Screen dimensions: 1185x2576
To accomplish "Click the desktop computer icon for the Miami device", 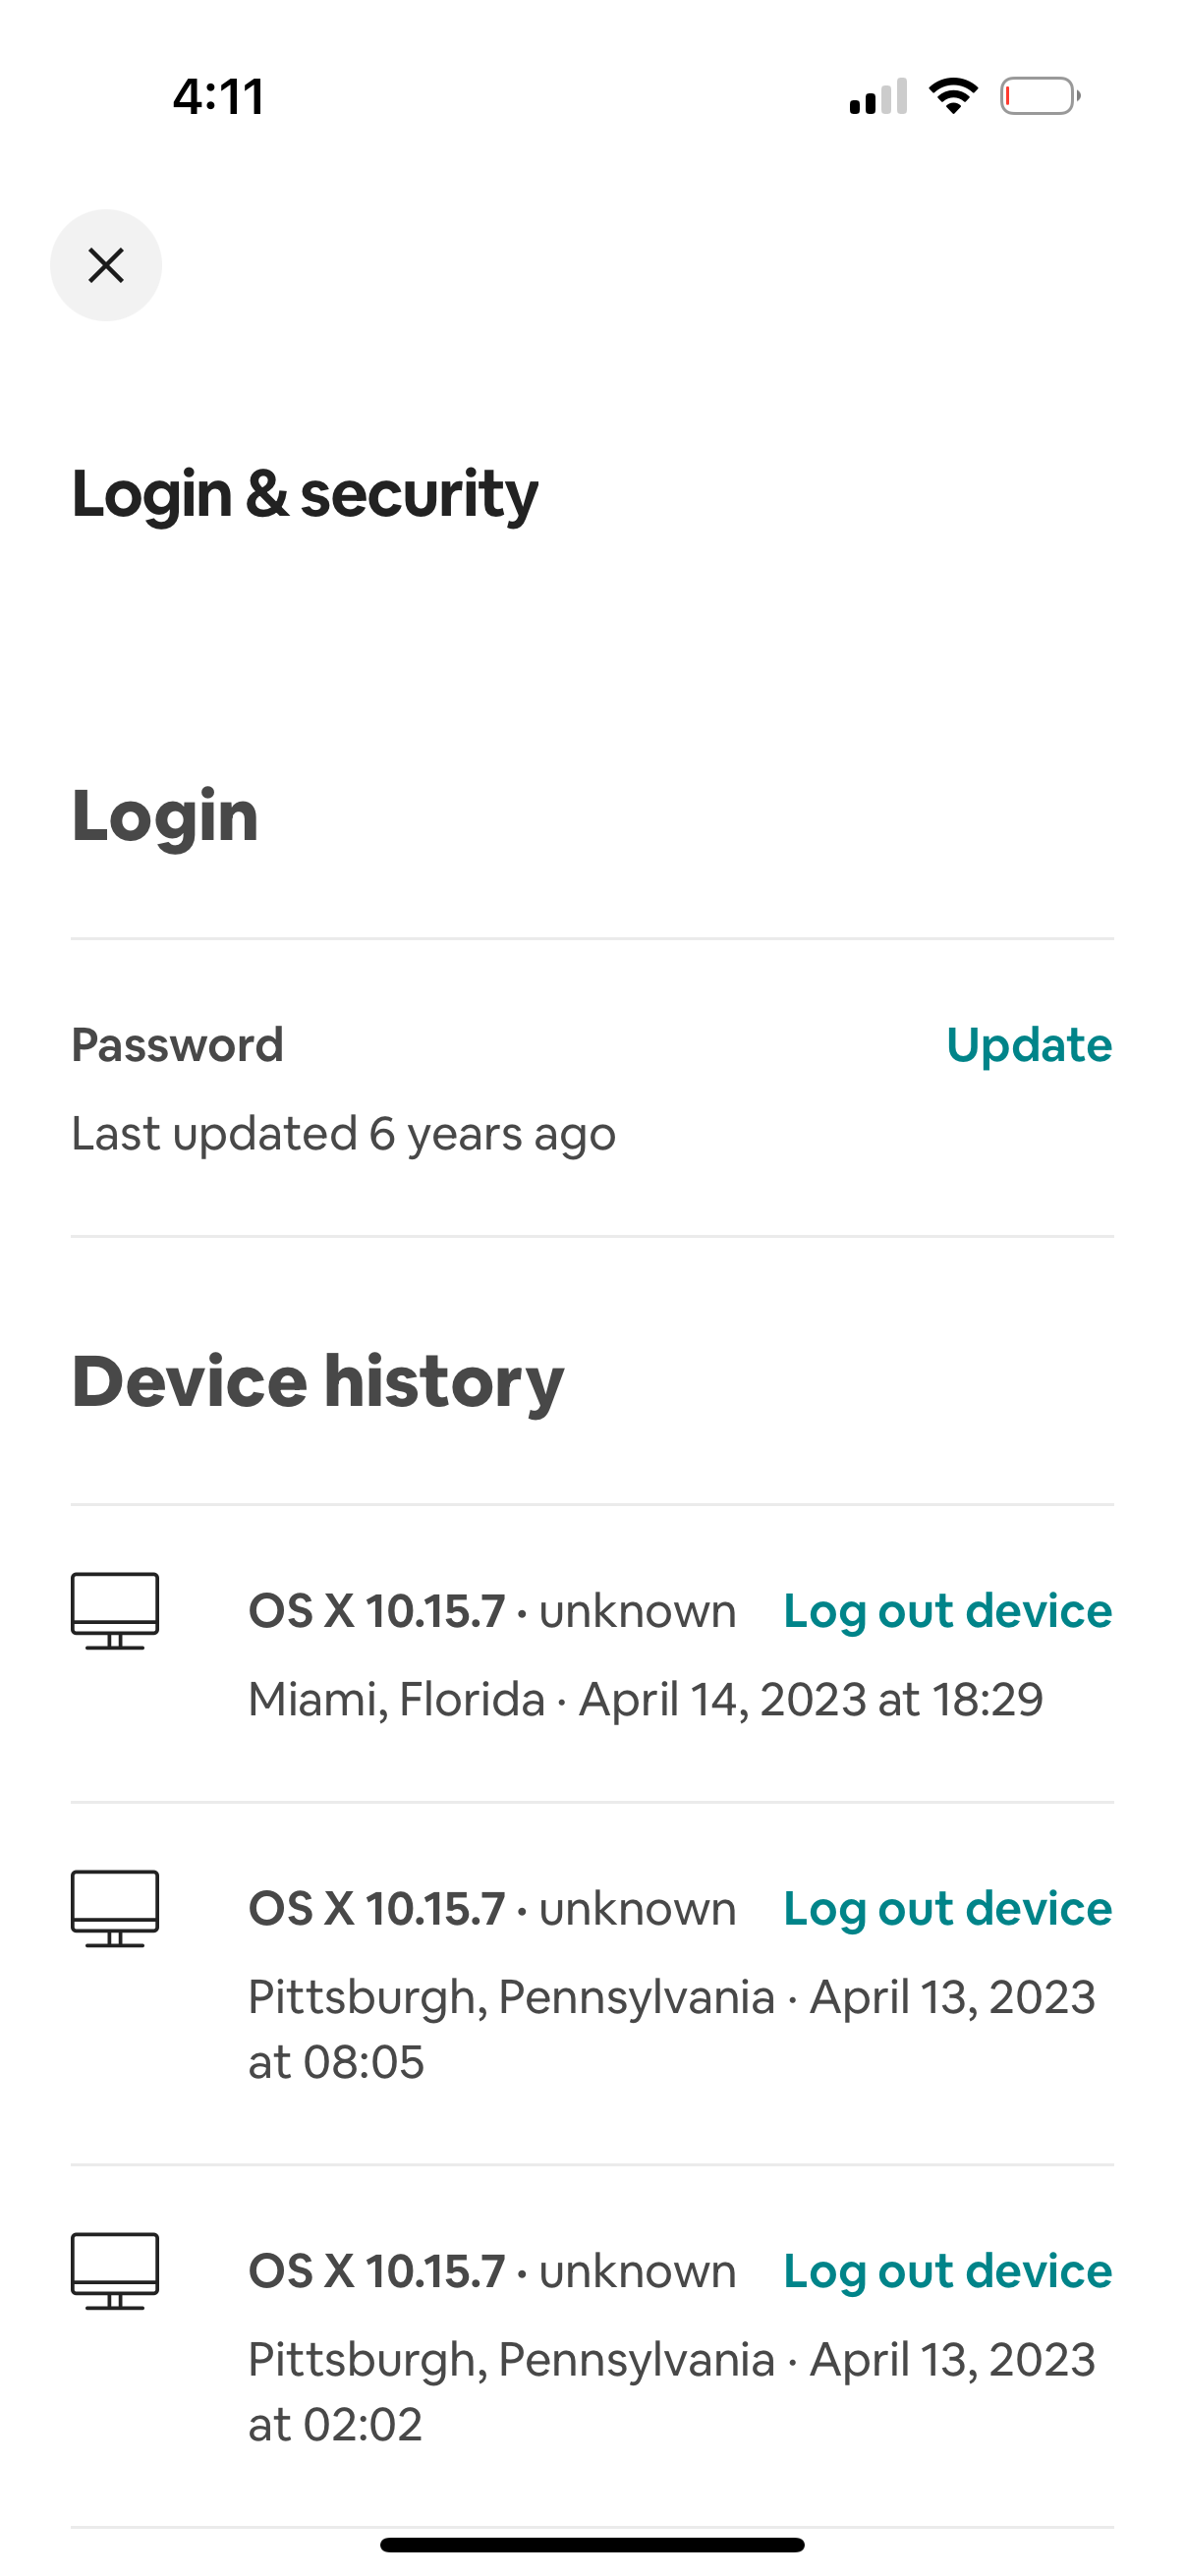I will tap(115, 1610).
